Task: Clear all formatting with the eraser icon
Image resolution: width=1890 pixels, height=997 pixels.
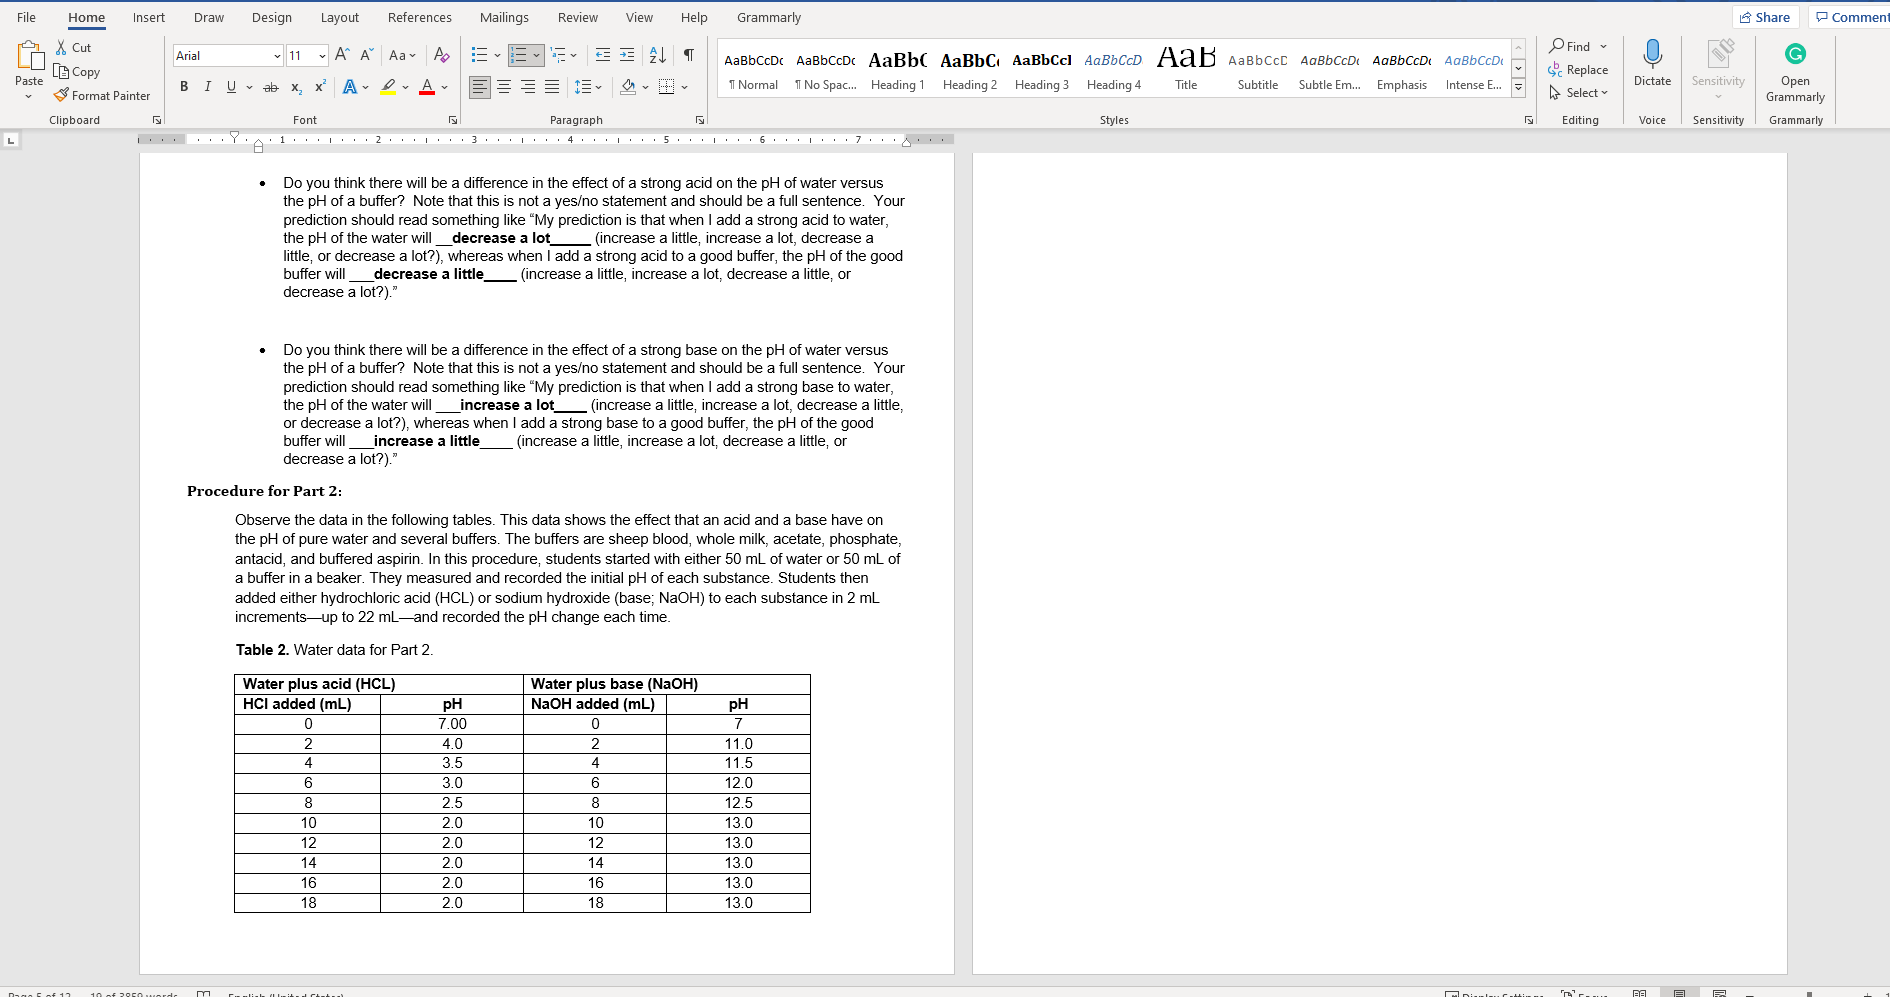Action: pyautogui.click(x=441, y=55)
